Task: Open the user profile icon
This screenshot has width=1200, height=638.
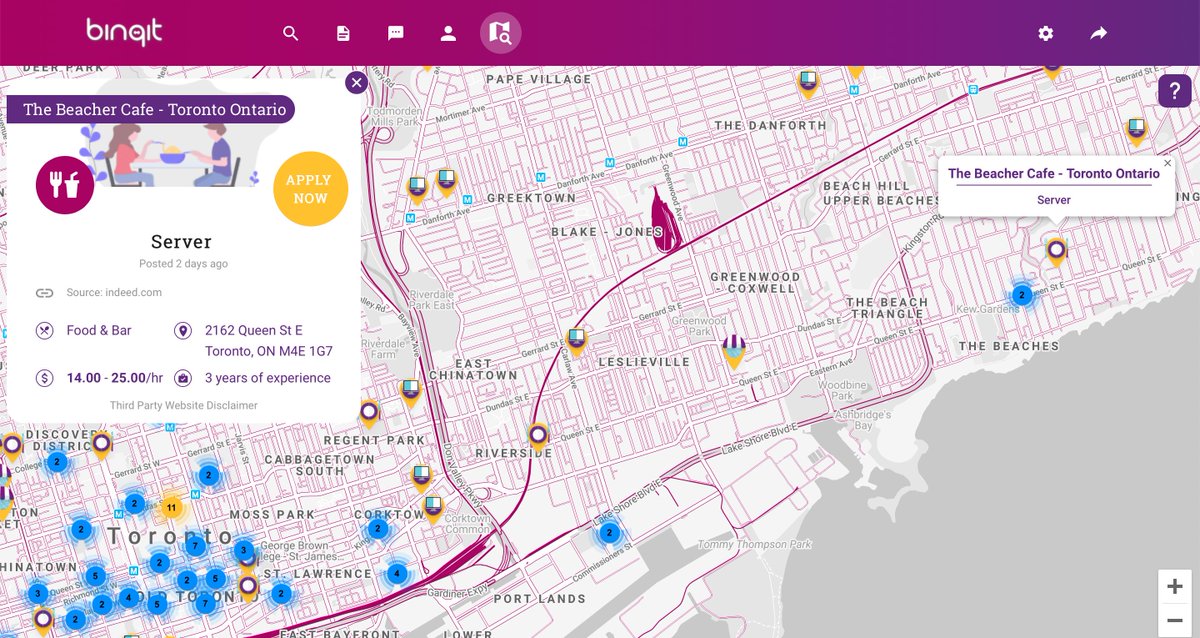Action: (x=448, y=33)
